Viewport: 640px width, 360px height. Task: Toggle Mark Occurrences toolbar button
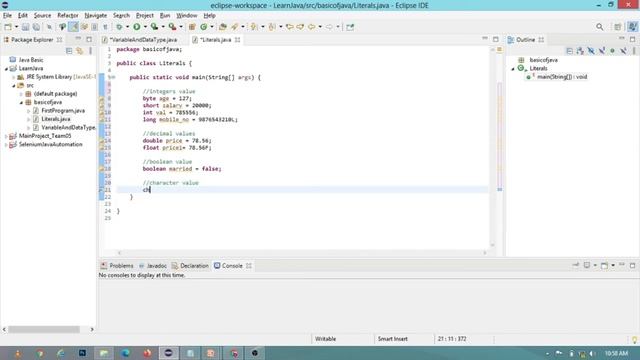[73, 27]
